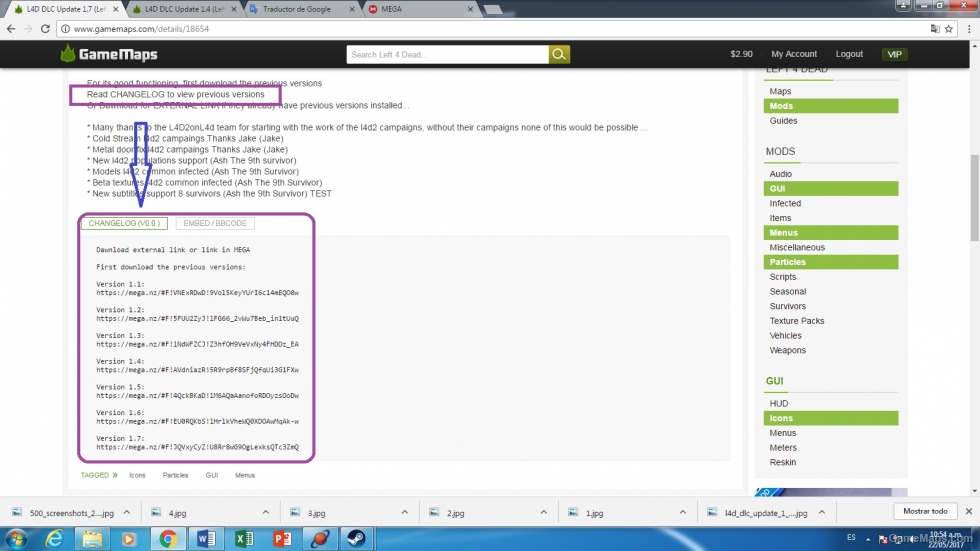Expand options for 500_screenshots_2 download
The image size is (980, 551).
tap(127, 512)
